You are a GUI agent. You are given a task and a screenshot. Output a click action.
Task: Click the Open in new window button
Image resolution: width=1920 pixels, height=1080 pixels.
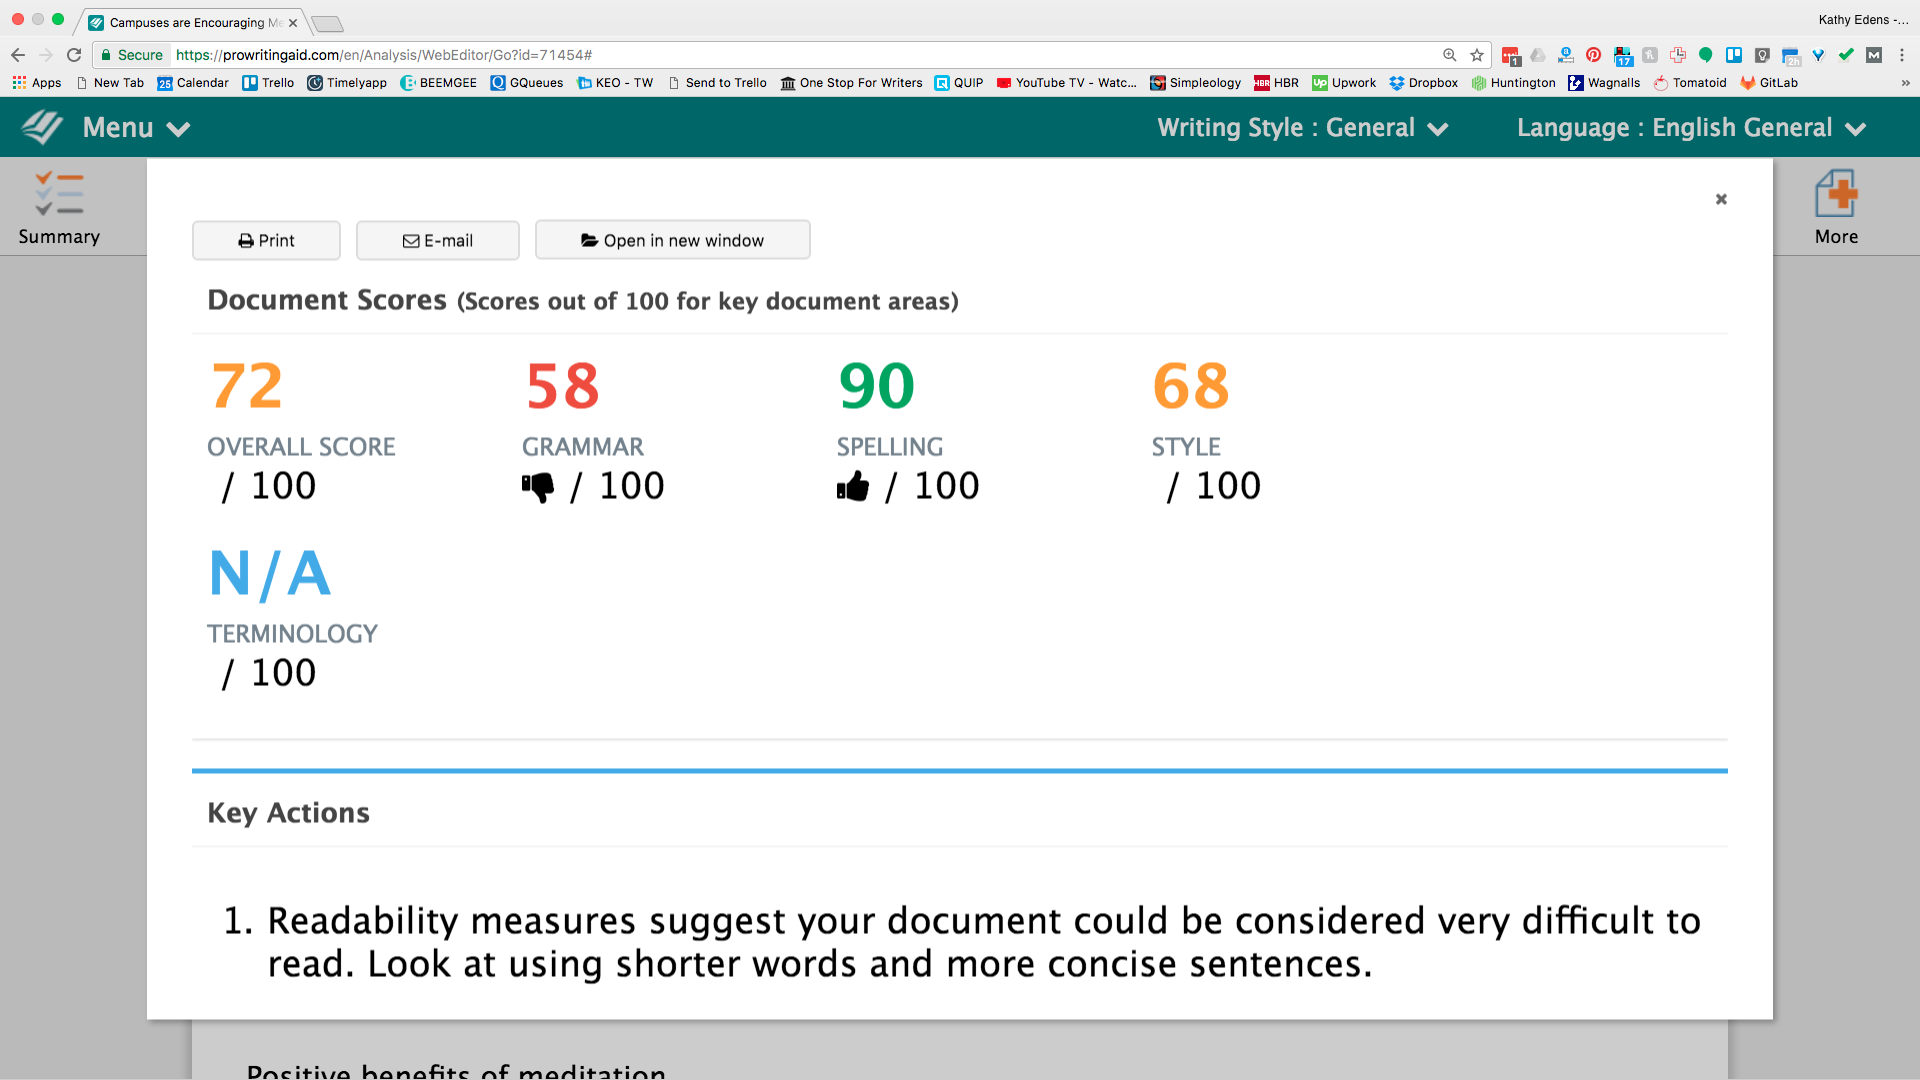(x=672, y=240)
